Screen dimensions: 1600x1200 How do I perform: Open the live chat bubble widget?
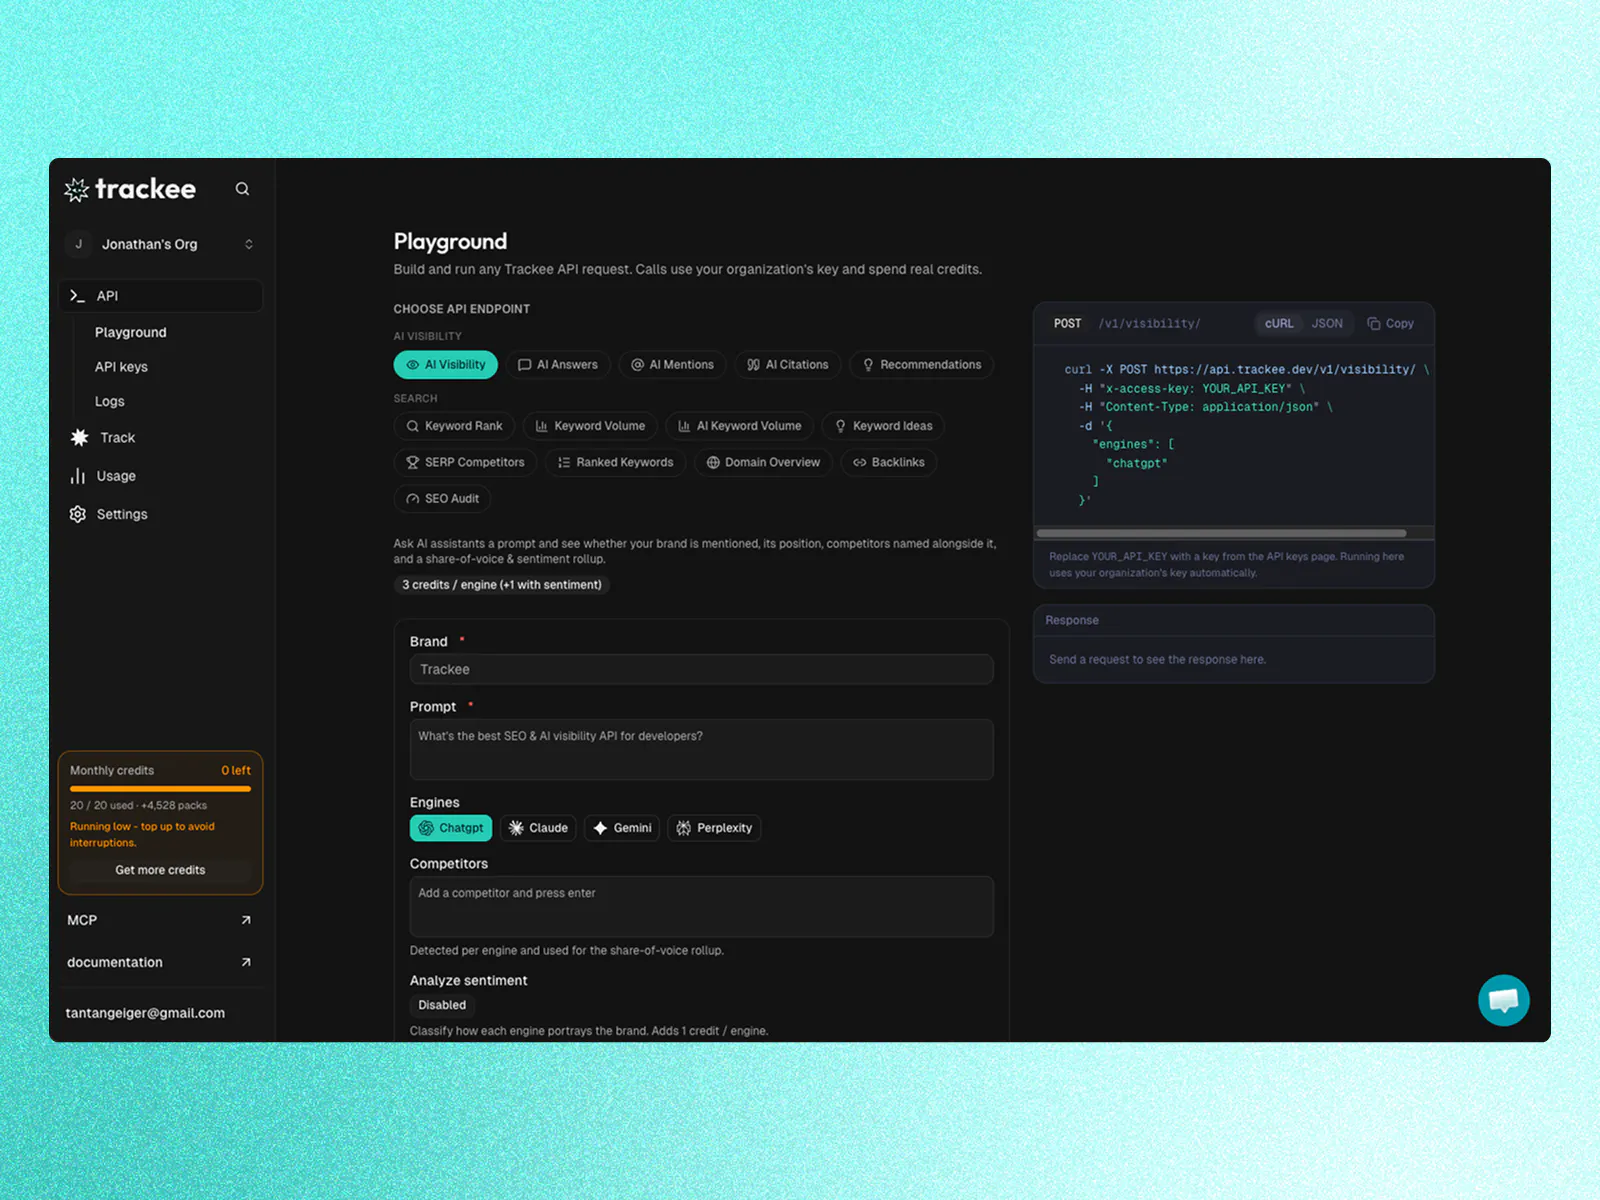tap(1504, 1000)
